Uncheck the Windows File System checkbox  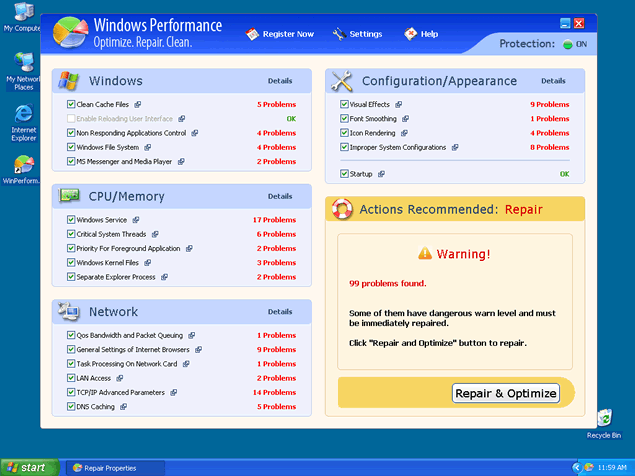[71, 147]
